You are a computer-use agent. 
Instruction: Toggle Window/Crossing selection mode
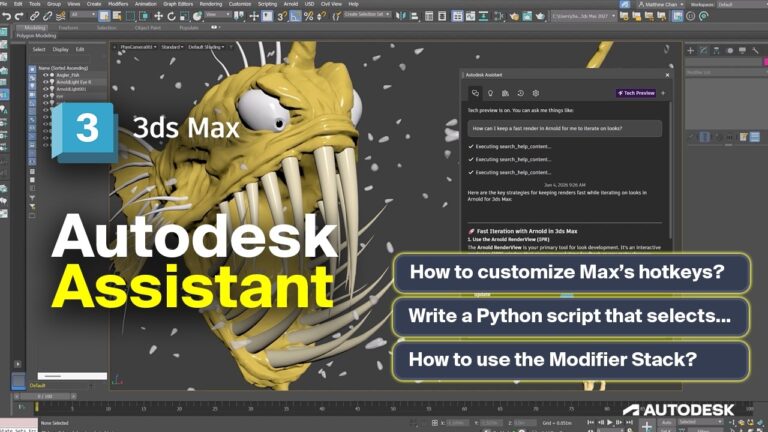(144, 16)
